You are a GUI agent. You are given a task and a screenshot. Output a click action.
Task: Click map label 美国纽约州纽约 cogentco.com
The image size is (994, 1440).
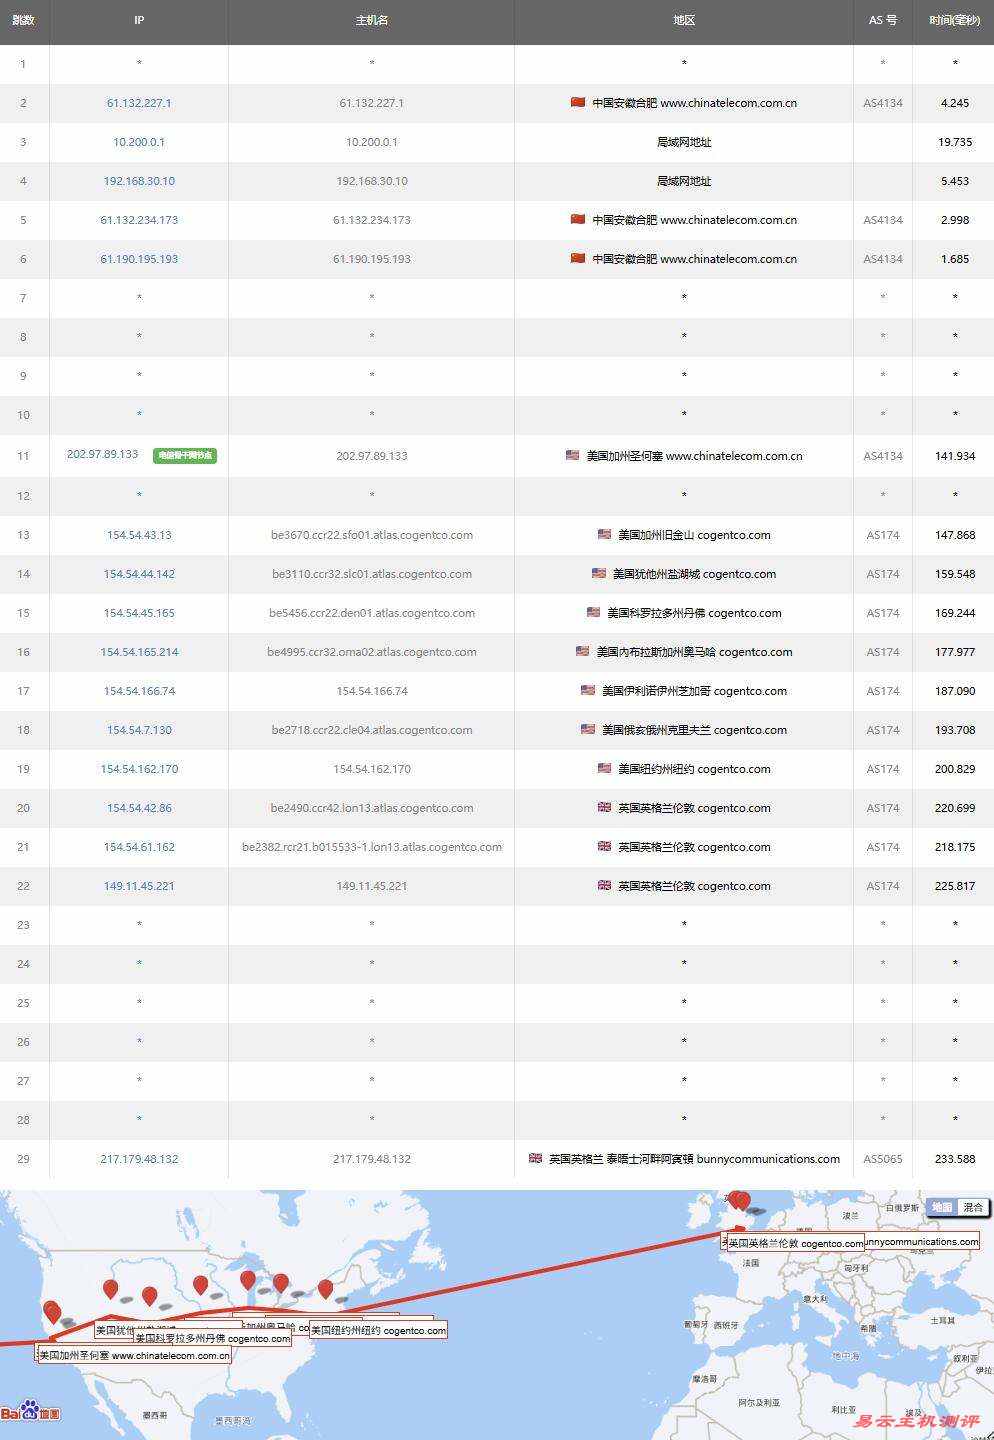(x=378, y=1330)
